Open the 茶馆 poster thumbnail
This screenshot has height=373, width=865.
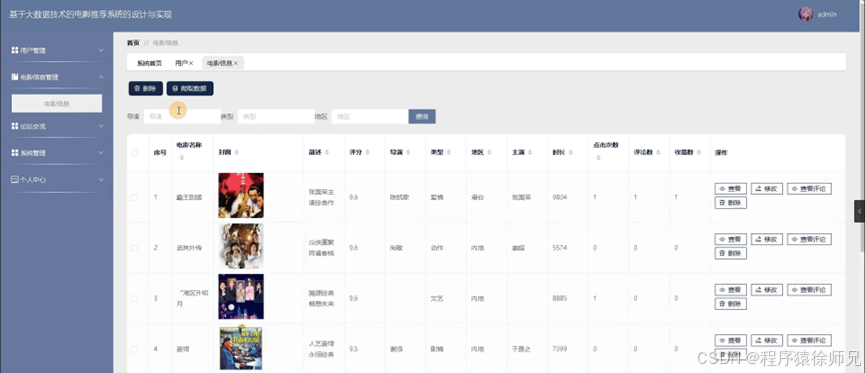241,348
